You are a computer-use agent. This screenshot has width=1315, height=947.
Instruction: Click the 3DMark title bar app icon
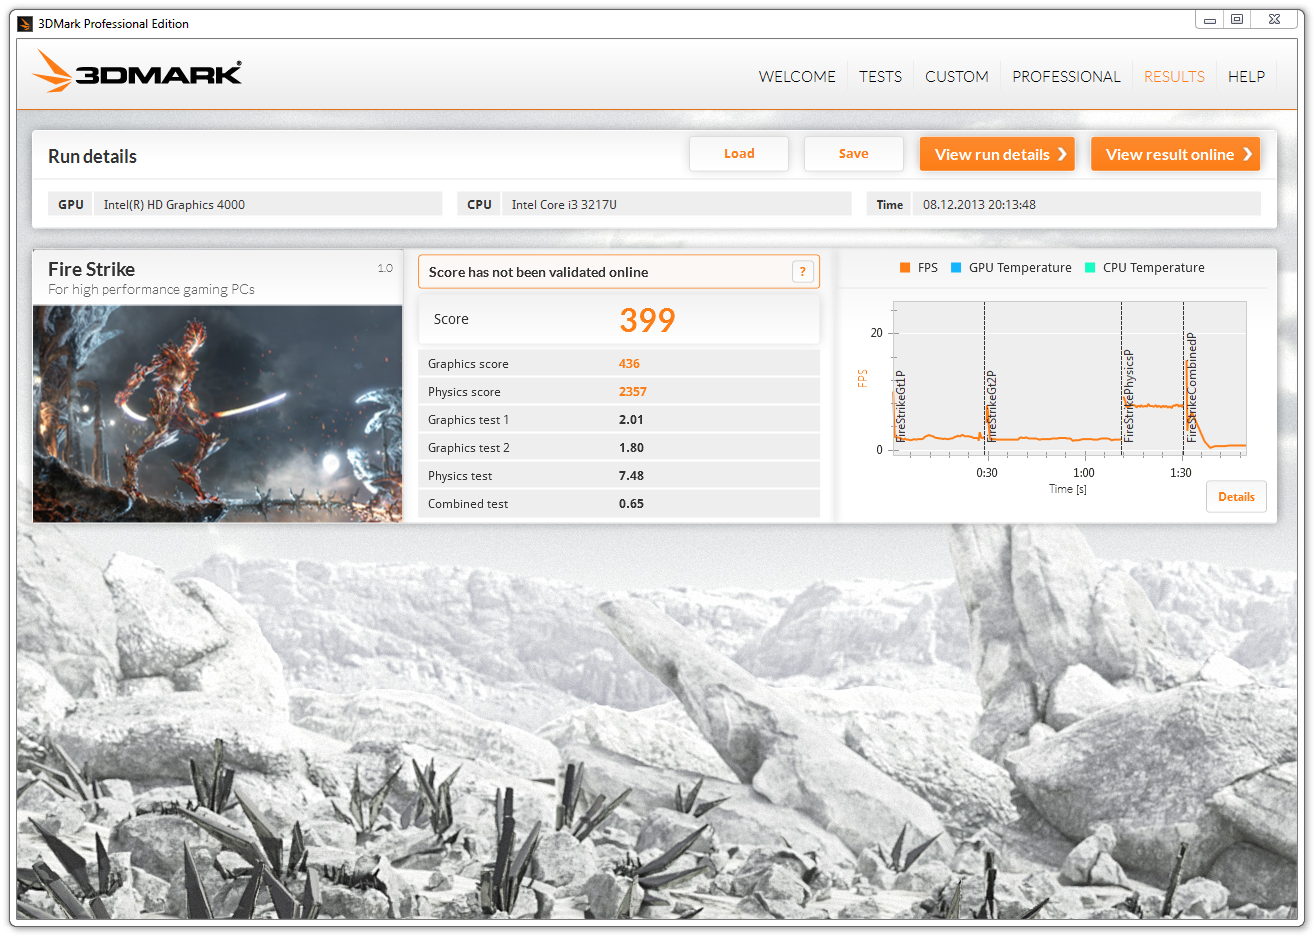(x=26, y=23)
